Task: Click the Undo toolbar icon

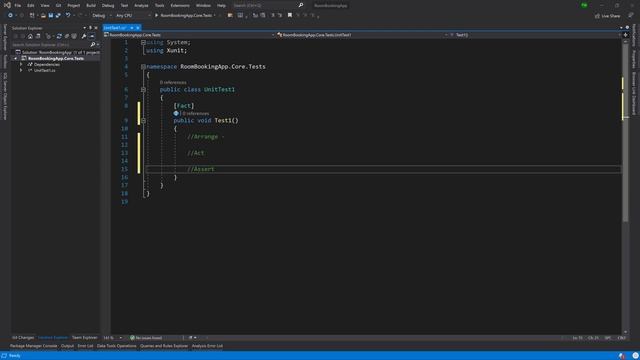Action: point(68,15)
